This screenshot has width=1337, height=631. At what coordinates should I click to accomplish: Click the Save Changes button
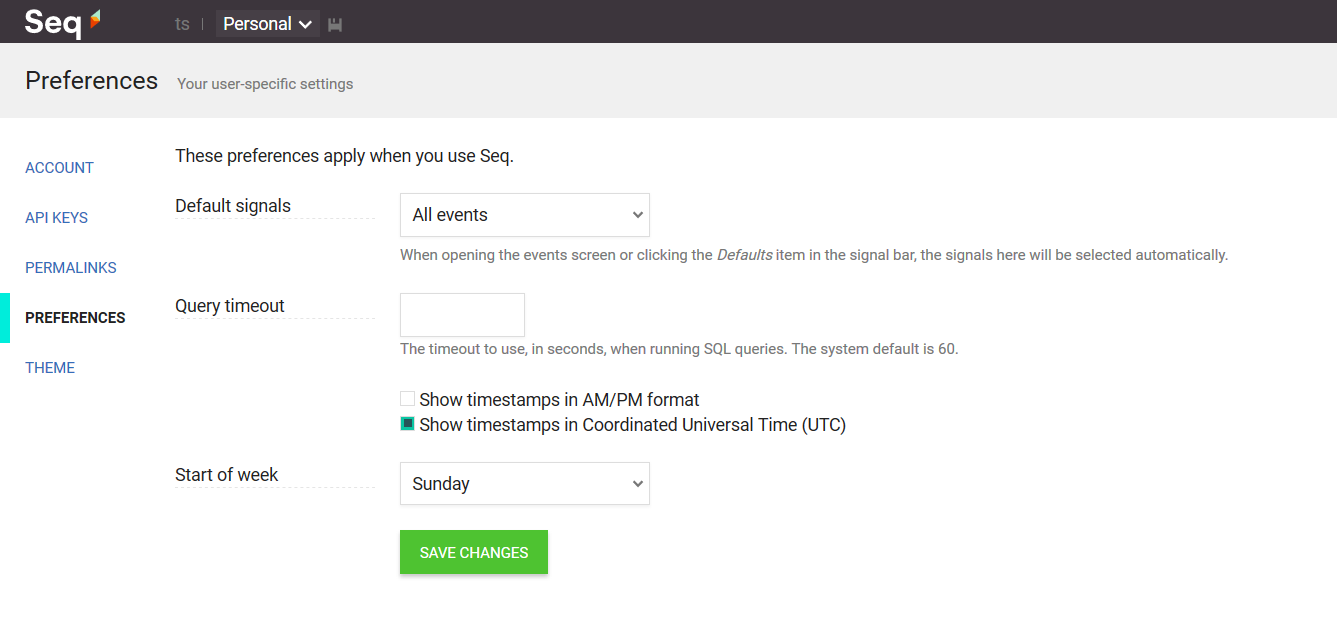(474, 552)
